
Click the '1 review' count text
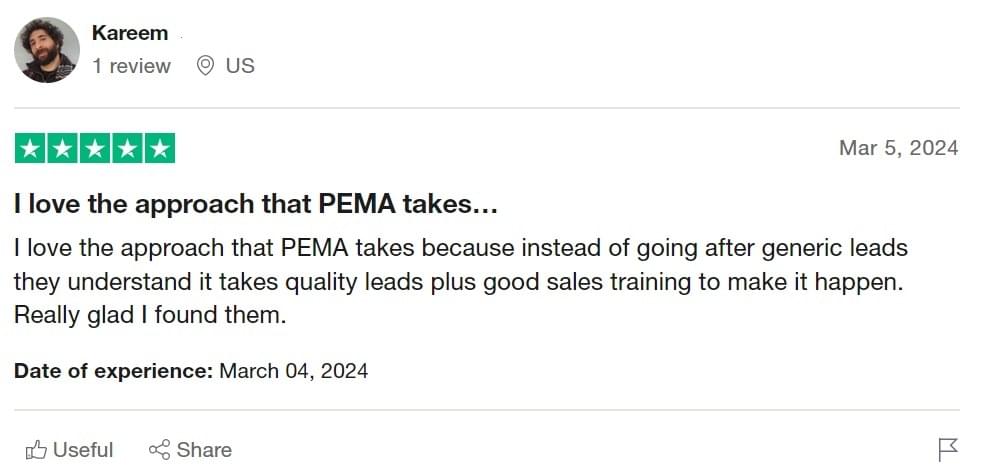click(132, 66)
